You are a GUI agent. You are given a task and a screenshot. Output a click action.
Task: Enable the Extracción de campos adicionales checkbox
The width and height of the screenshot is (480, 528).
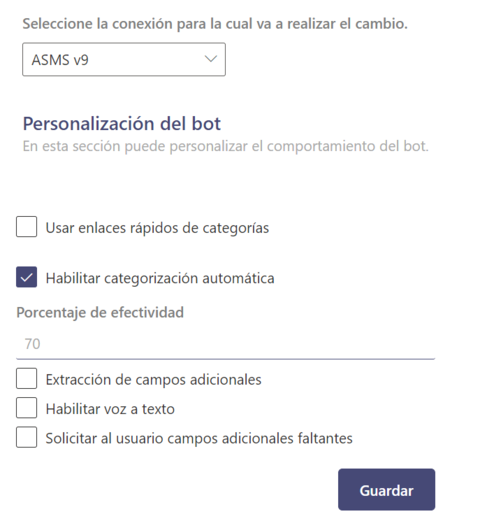click(26, 378)
